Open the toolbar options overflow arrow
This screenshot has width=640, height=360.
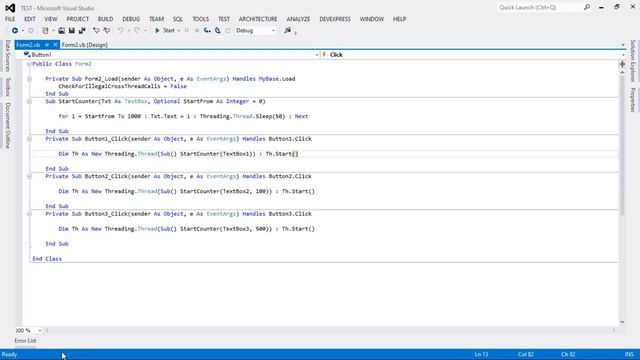[296, 33]
